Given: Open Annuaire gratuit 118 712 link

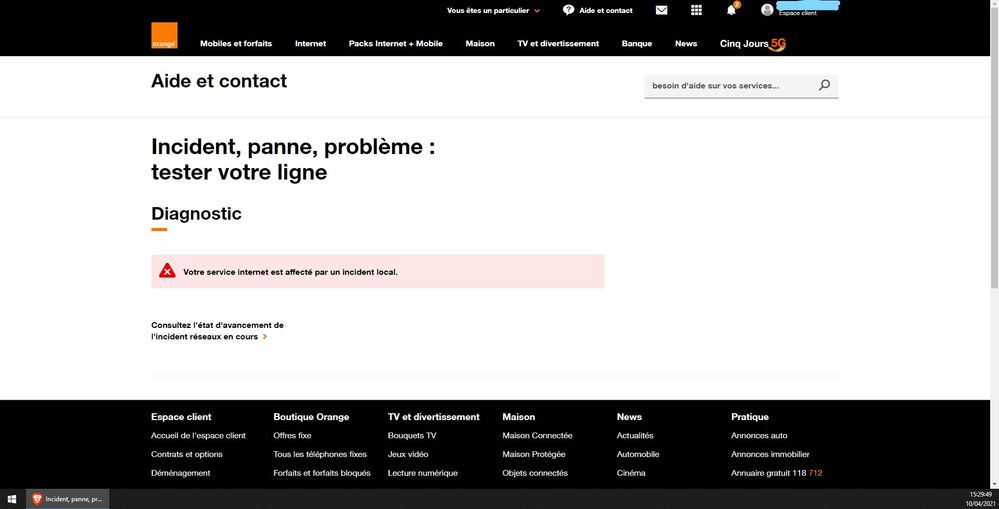Looking at the screenshot, I should point(777,473).
